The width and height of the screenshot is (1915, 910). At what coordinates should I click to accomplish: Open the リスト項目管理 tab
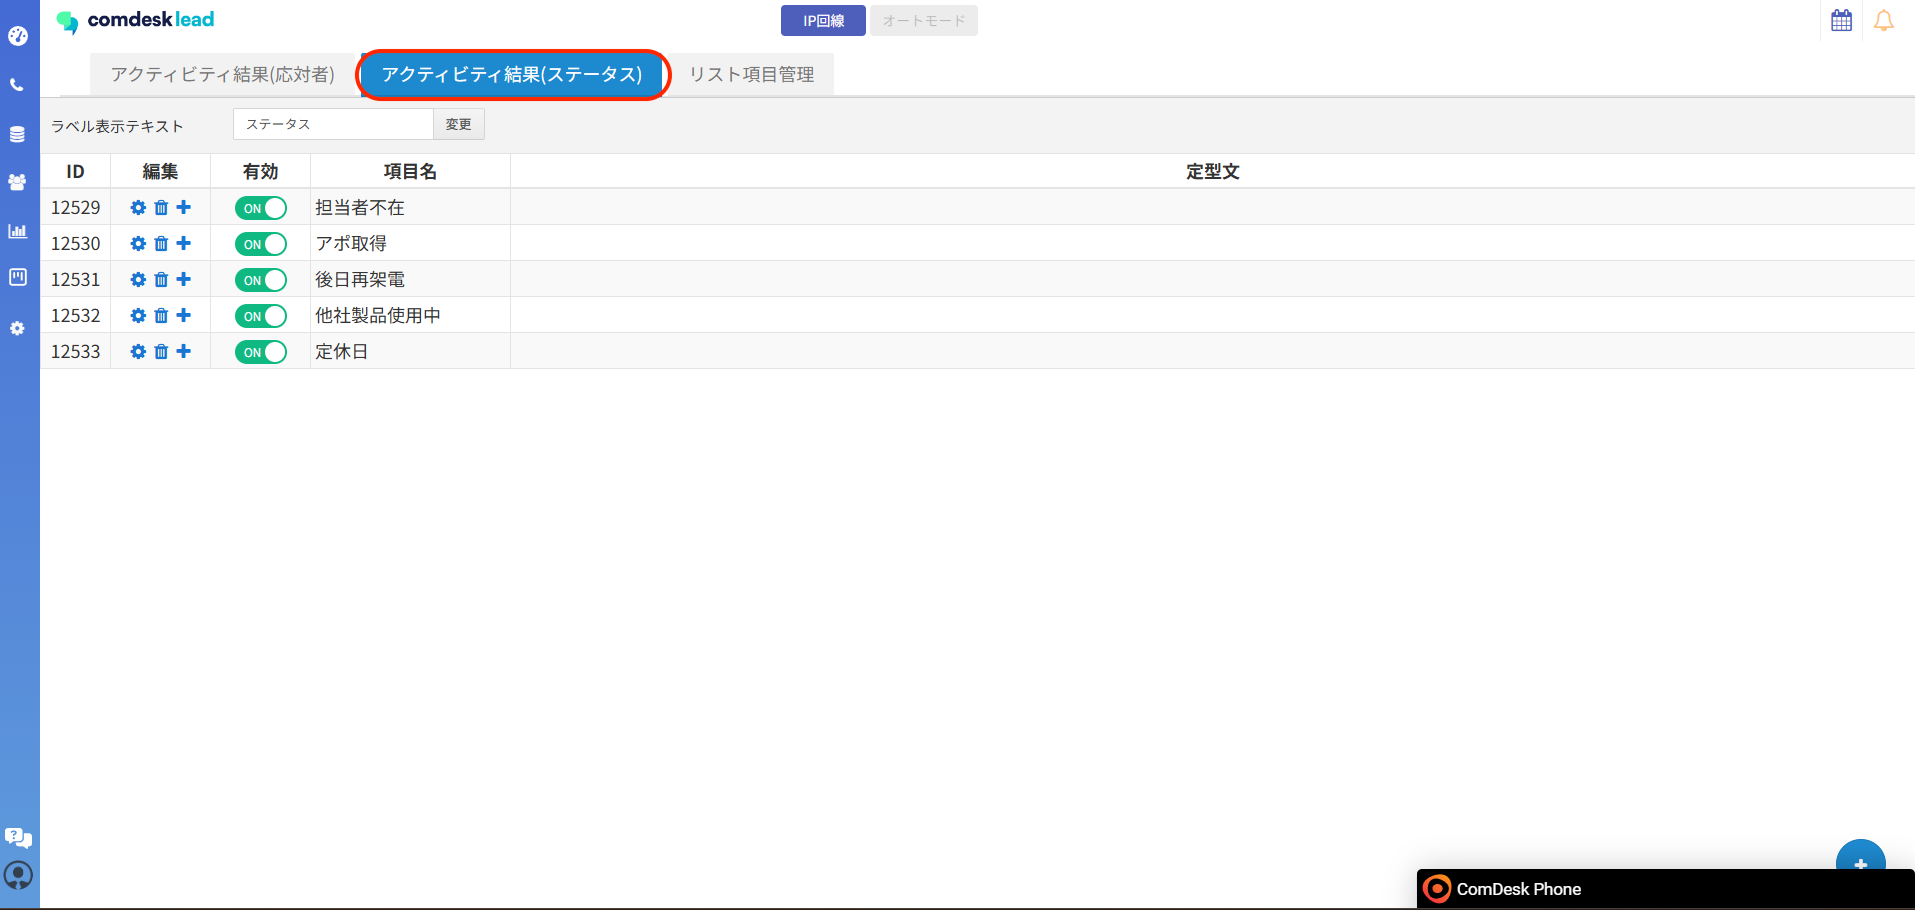click(x=751, y=75)
